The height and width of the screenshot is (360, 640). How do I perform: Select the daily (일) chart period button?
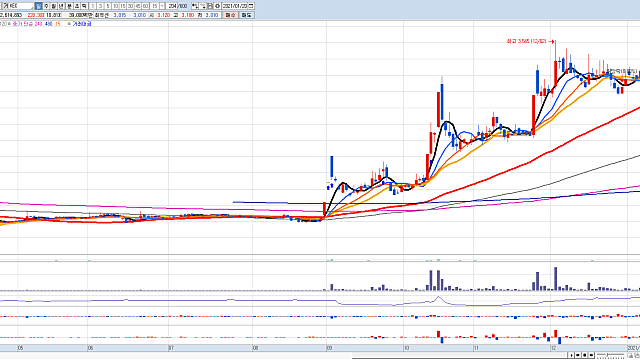(x=38, y=6)
